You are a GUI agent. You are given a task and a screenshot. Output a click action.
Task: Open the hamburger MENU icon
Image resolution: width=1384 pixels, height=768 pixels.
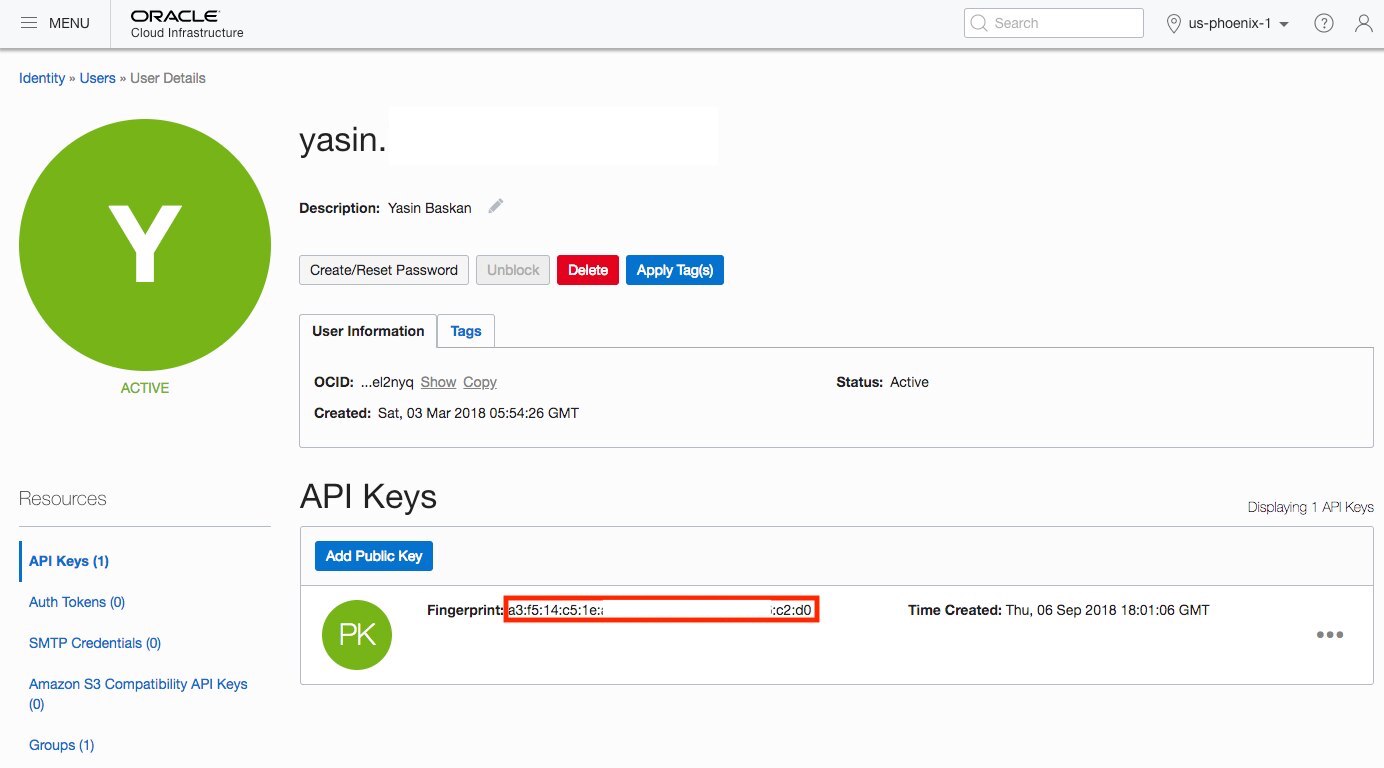[29, 23]
